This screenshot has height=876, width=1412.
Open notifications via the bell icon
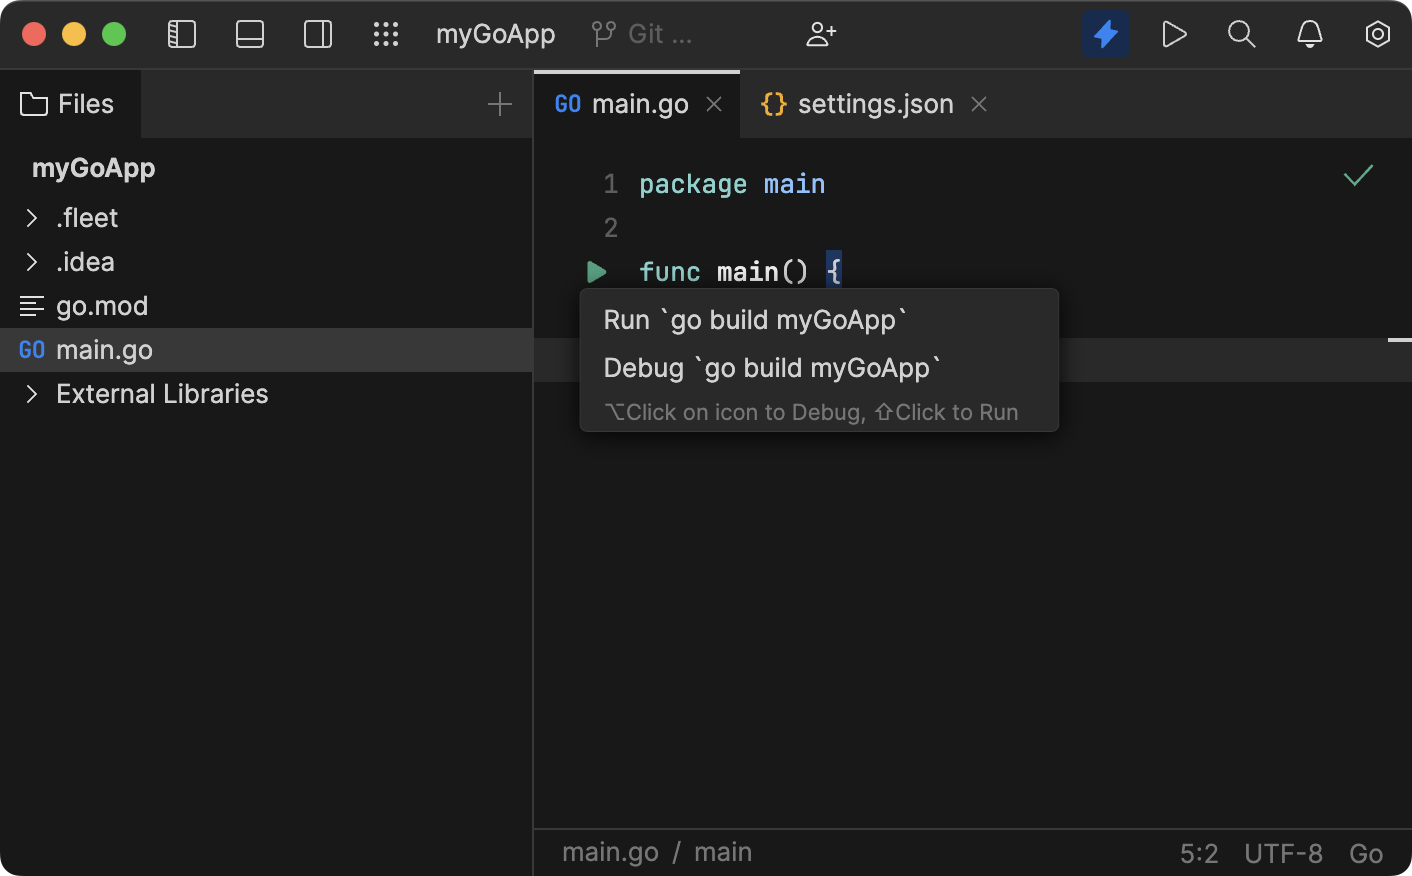click(x=1309, y=33)
